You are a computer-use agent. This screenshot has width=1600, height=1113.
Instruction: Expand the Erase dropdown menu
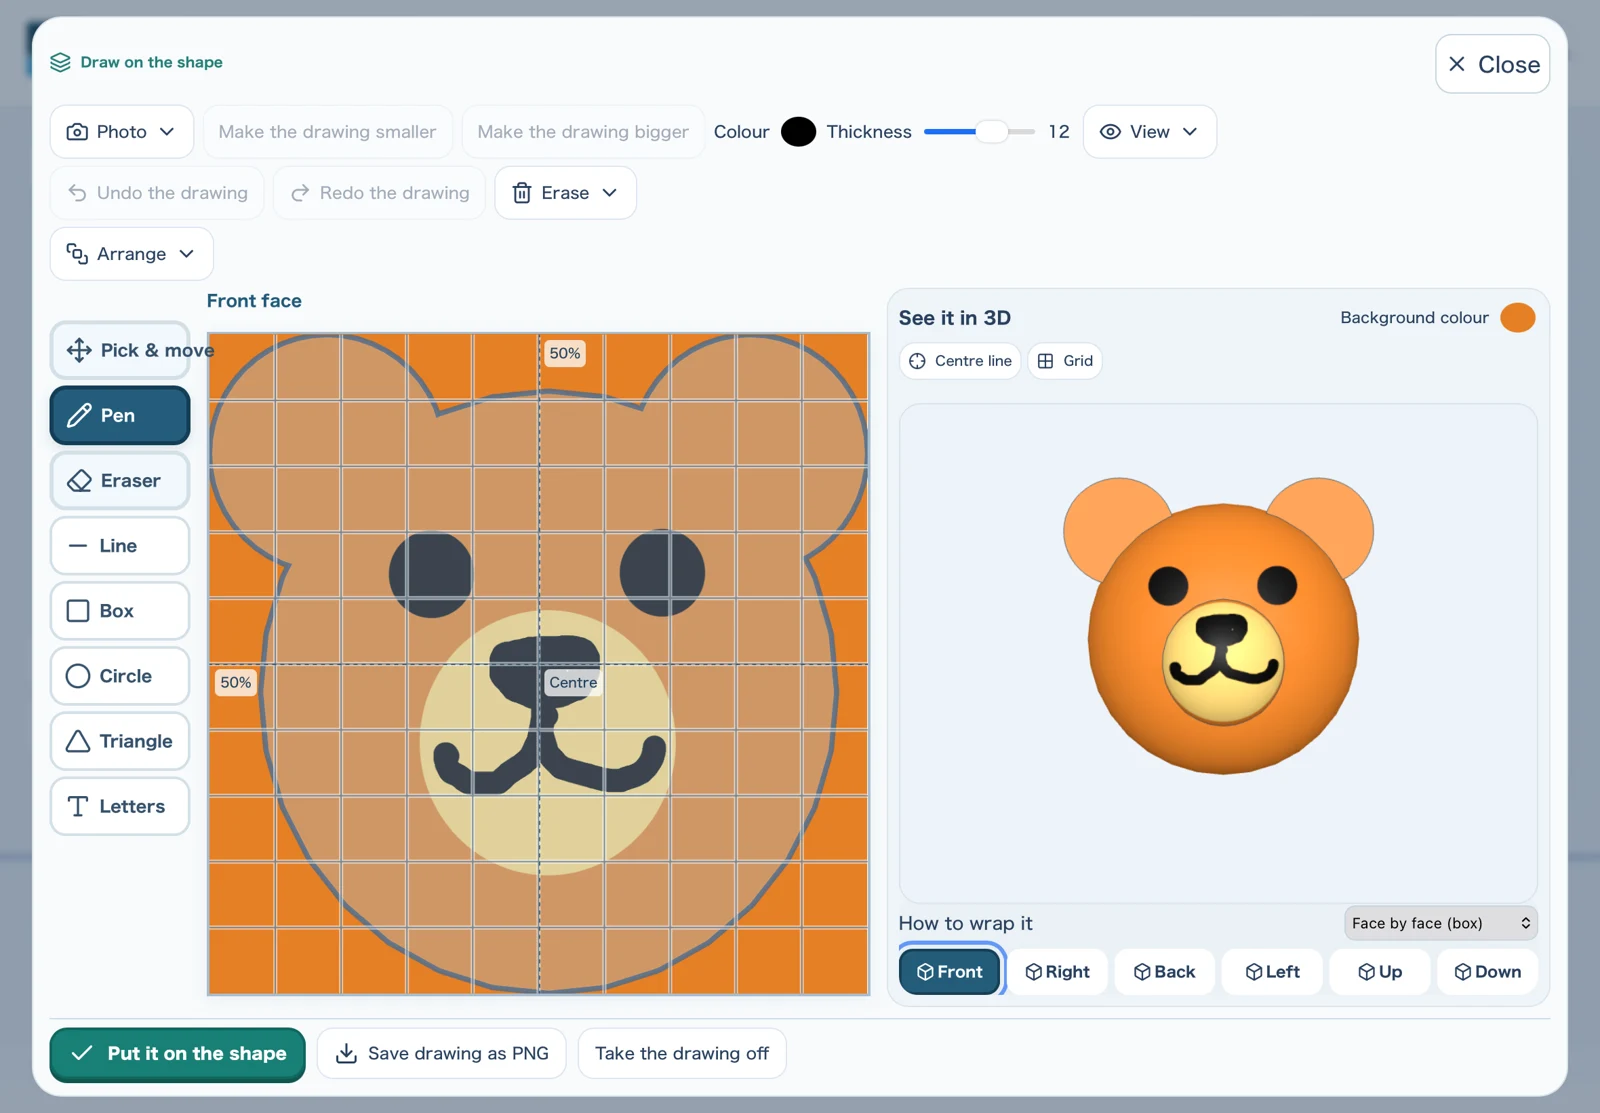coord(566,193)
